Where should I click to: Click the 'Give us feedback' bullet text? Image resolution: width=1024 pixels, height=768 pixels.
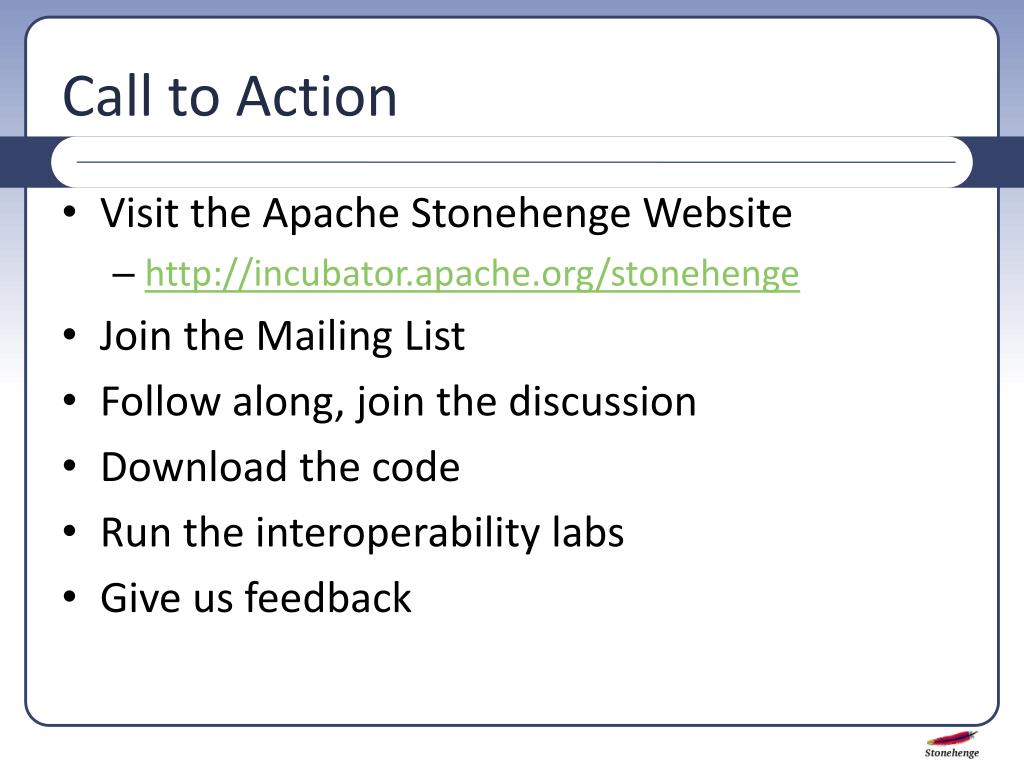pyautogui.click(x=256, y=598)
